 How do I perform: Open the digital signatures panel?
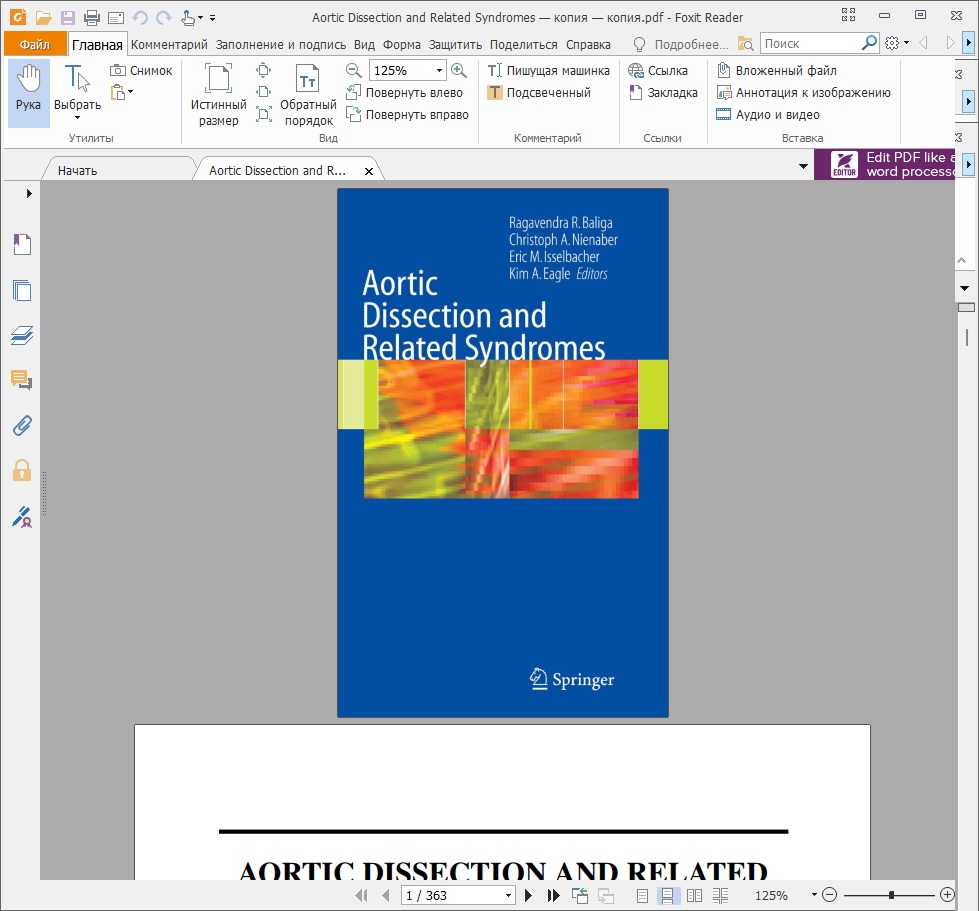pos(22,517)
